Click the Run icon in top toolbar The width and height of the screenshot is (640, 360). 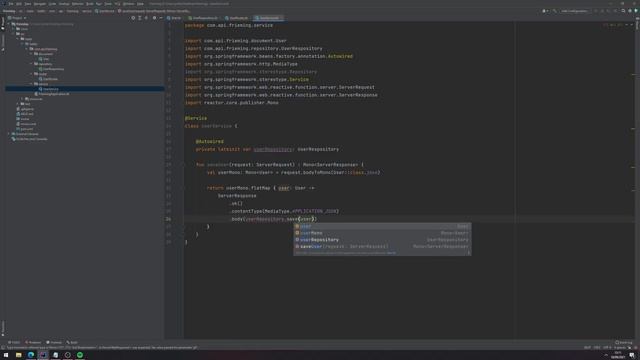[x=596, y=11]
